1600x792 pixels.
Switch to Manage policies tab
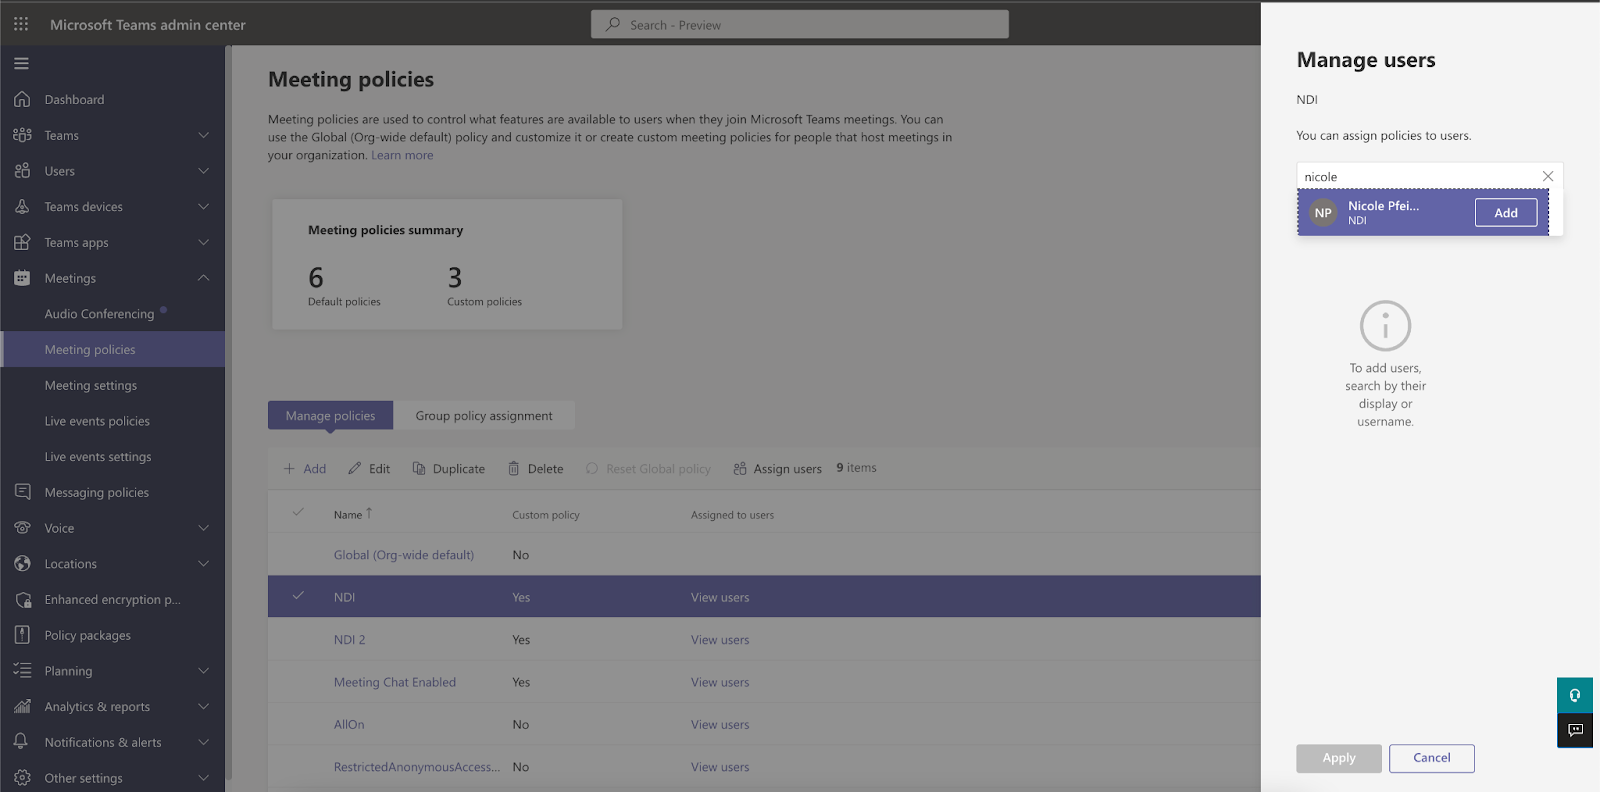click(x=330, y=415)
